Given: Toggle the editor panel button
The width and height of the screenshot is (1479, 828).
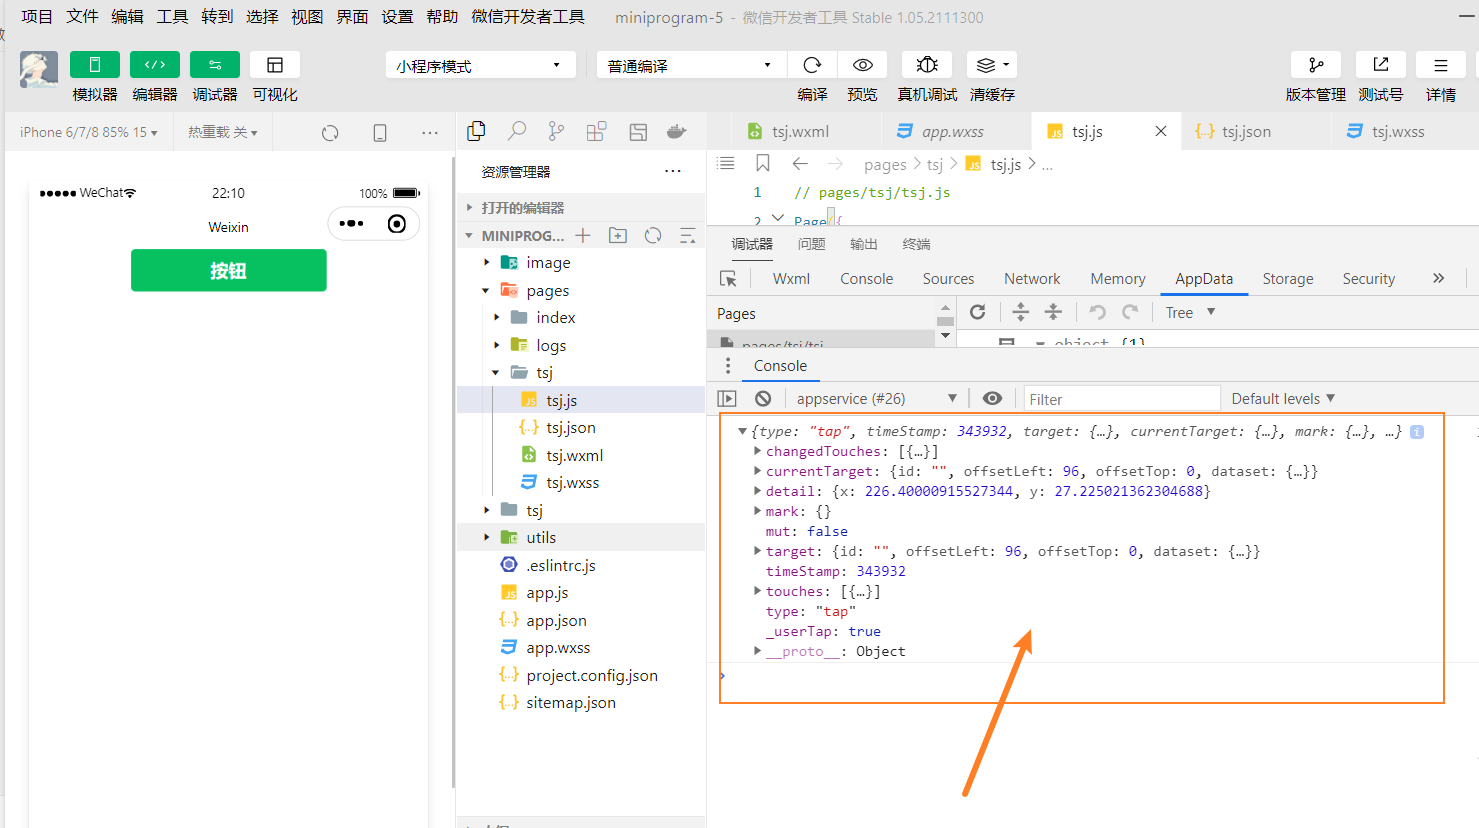Looking at the screenshot, I should (155, 65).
